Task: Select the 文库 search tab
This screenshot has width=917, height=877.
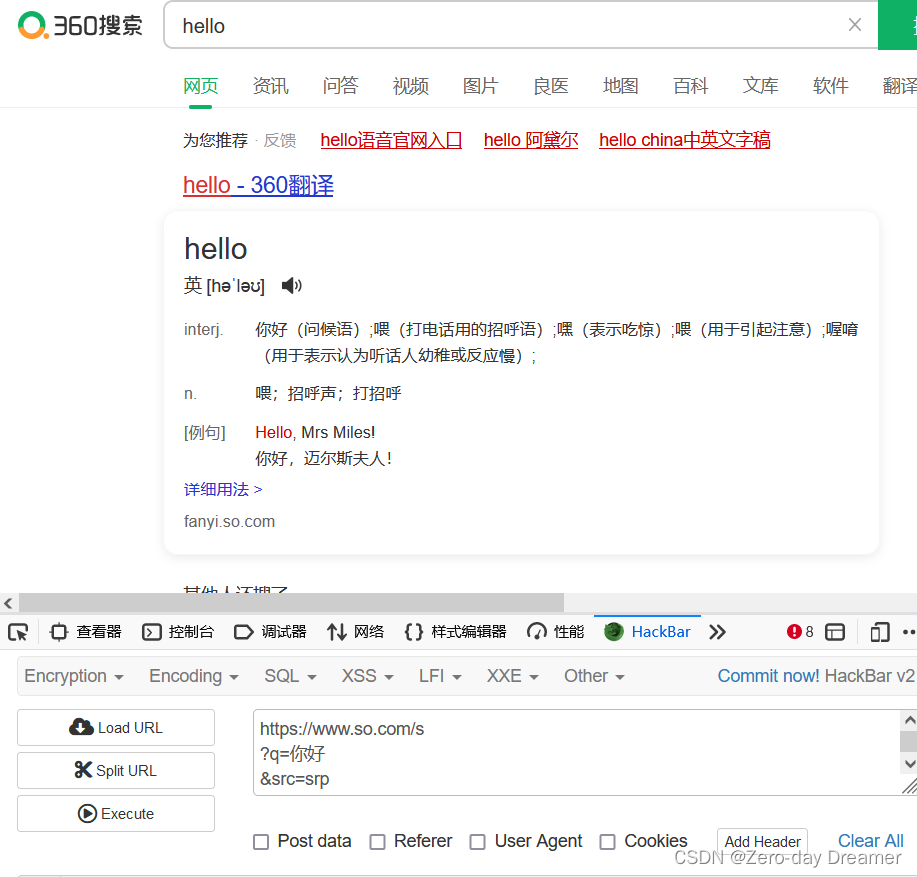Action: (x=761, y=86)
